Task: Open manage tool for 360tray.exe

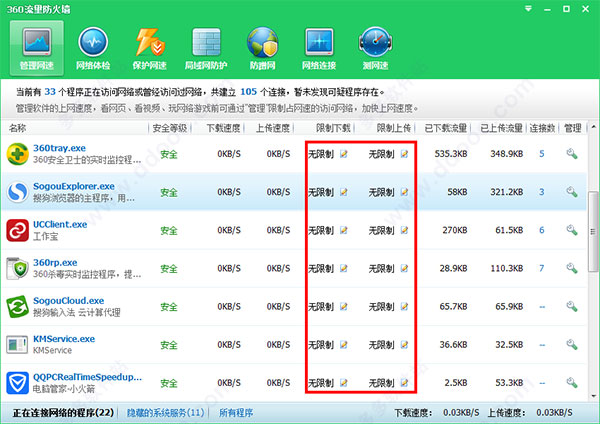Action: tap(572, 154)
